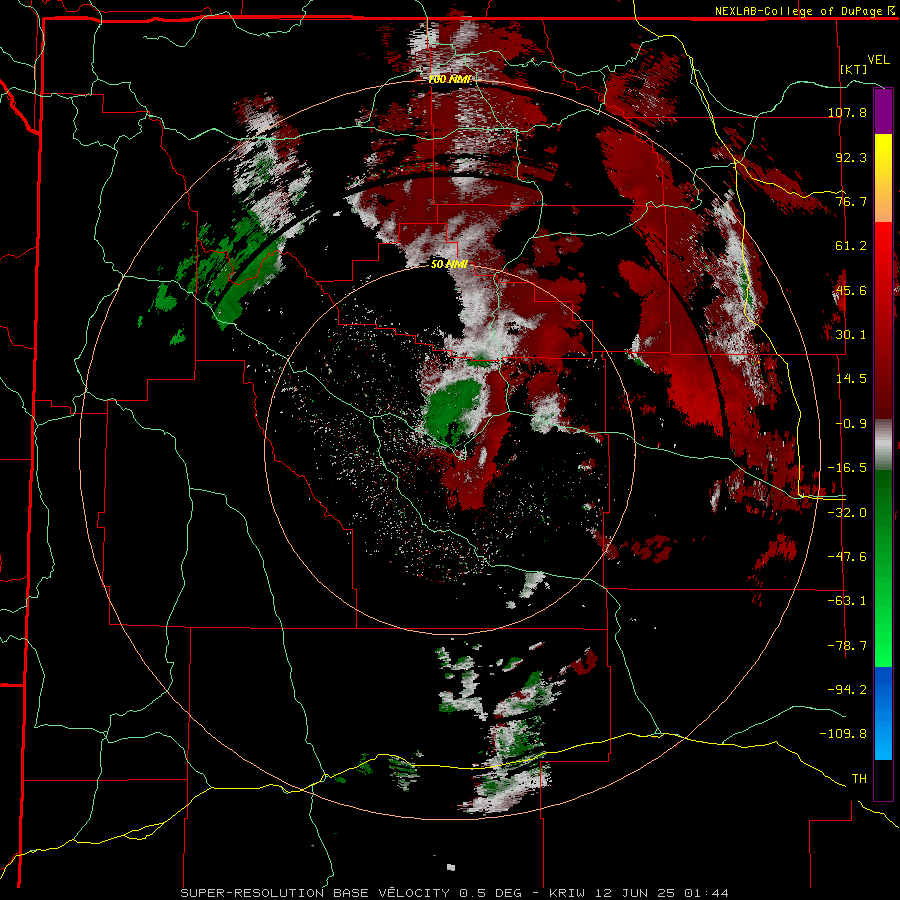Click the 76.7 value on velocity scale
The width and height of the screenshot is (900, 900).
click(851, 201)
